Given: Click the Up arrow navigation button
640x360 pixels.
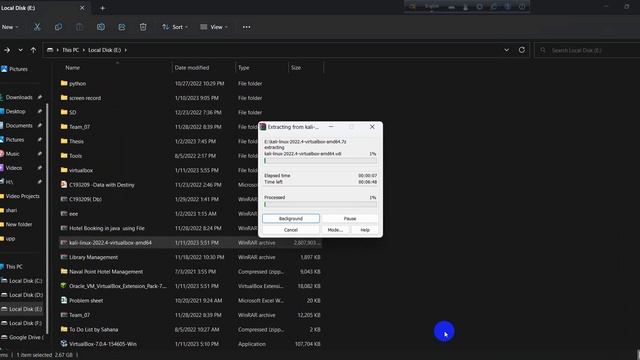Looking at the screenshot, I should [x=33, y=50].
